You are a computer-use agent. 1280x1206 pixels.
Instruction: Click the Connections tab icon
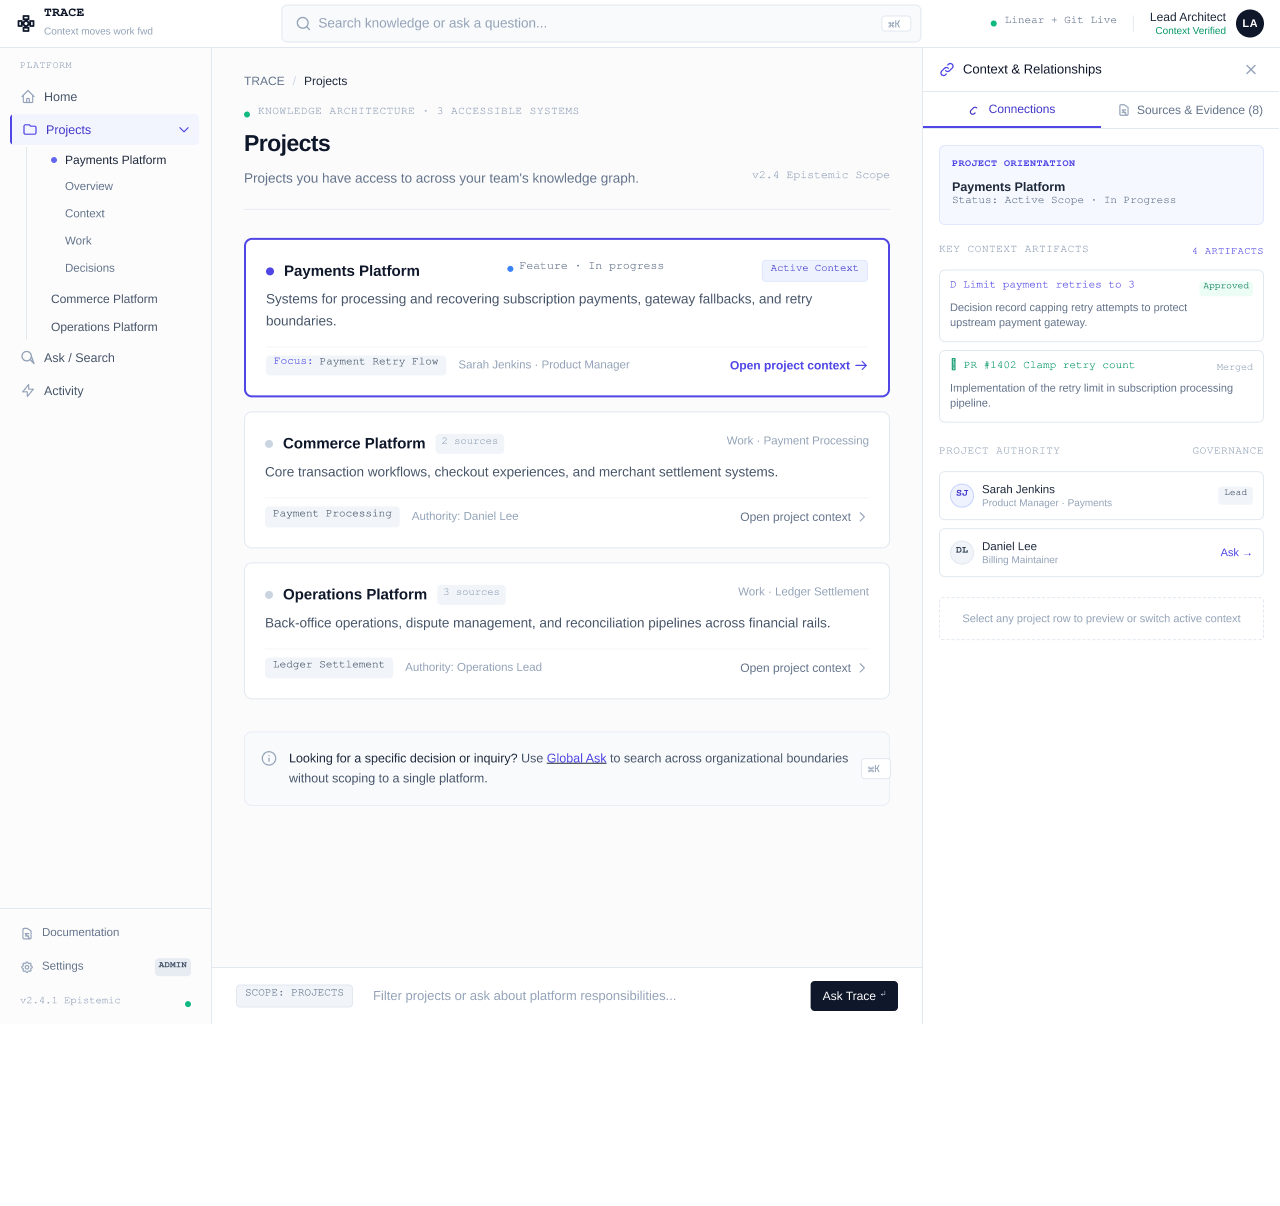click(974, 110)
